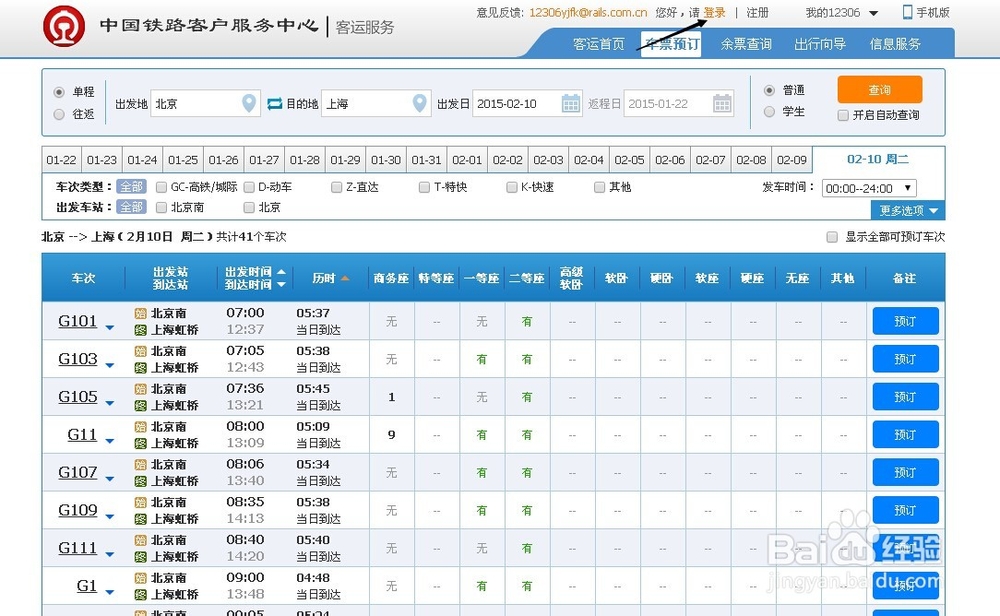Open the 信息服务 navigation tab
Screen dimensions: 1000x616
(x=895, y=44)
